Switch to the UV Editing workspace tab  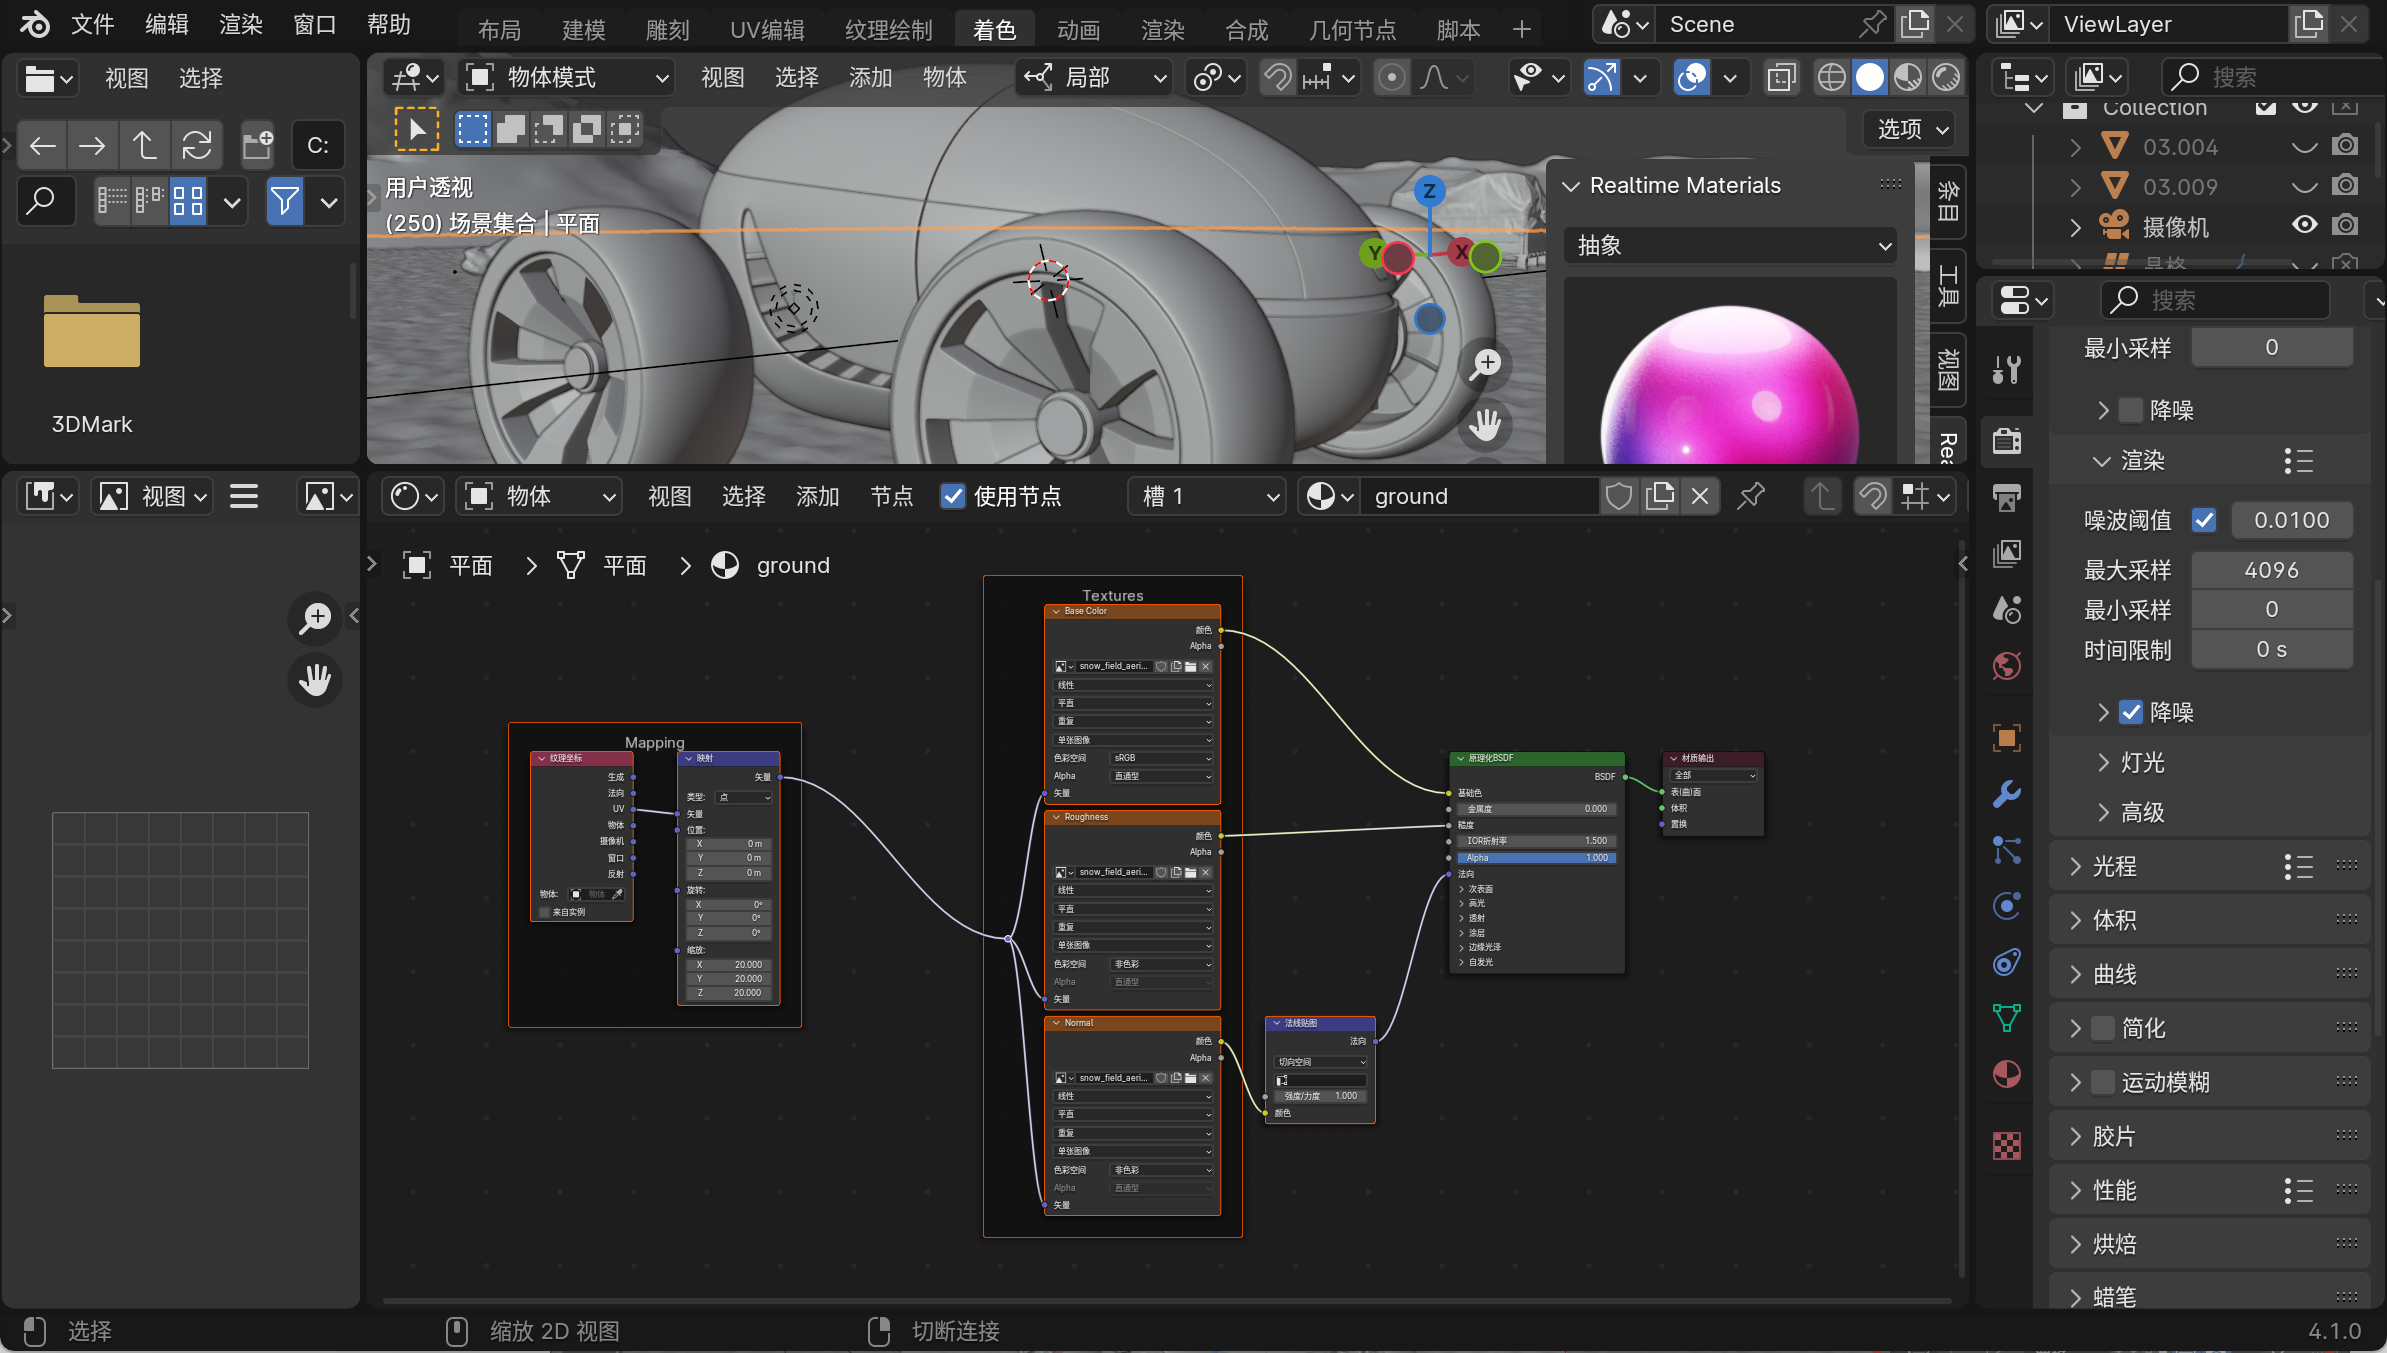[x=767, y=30]
